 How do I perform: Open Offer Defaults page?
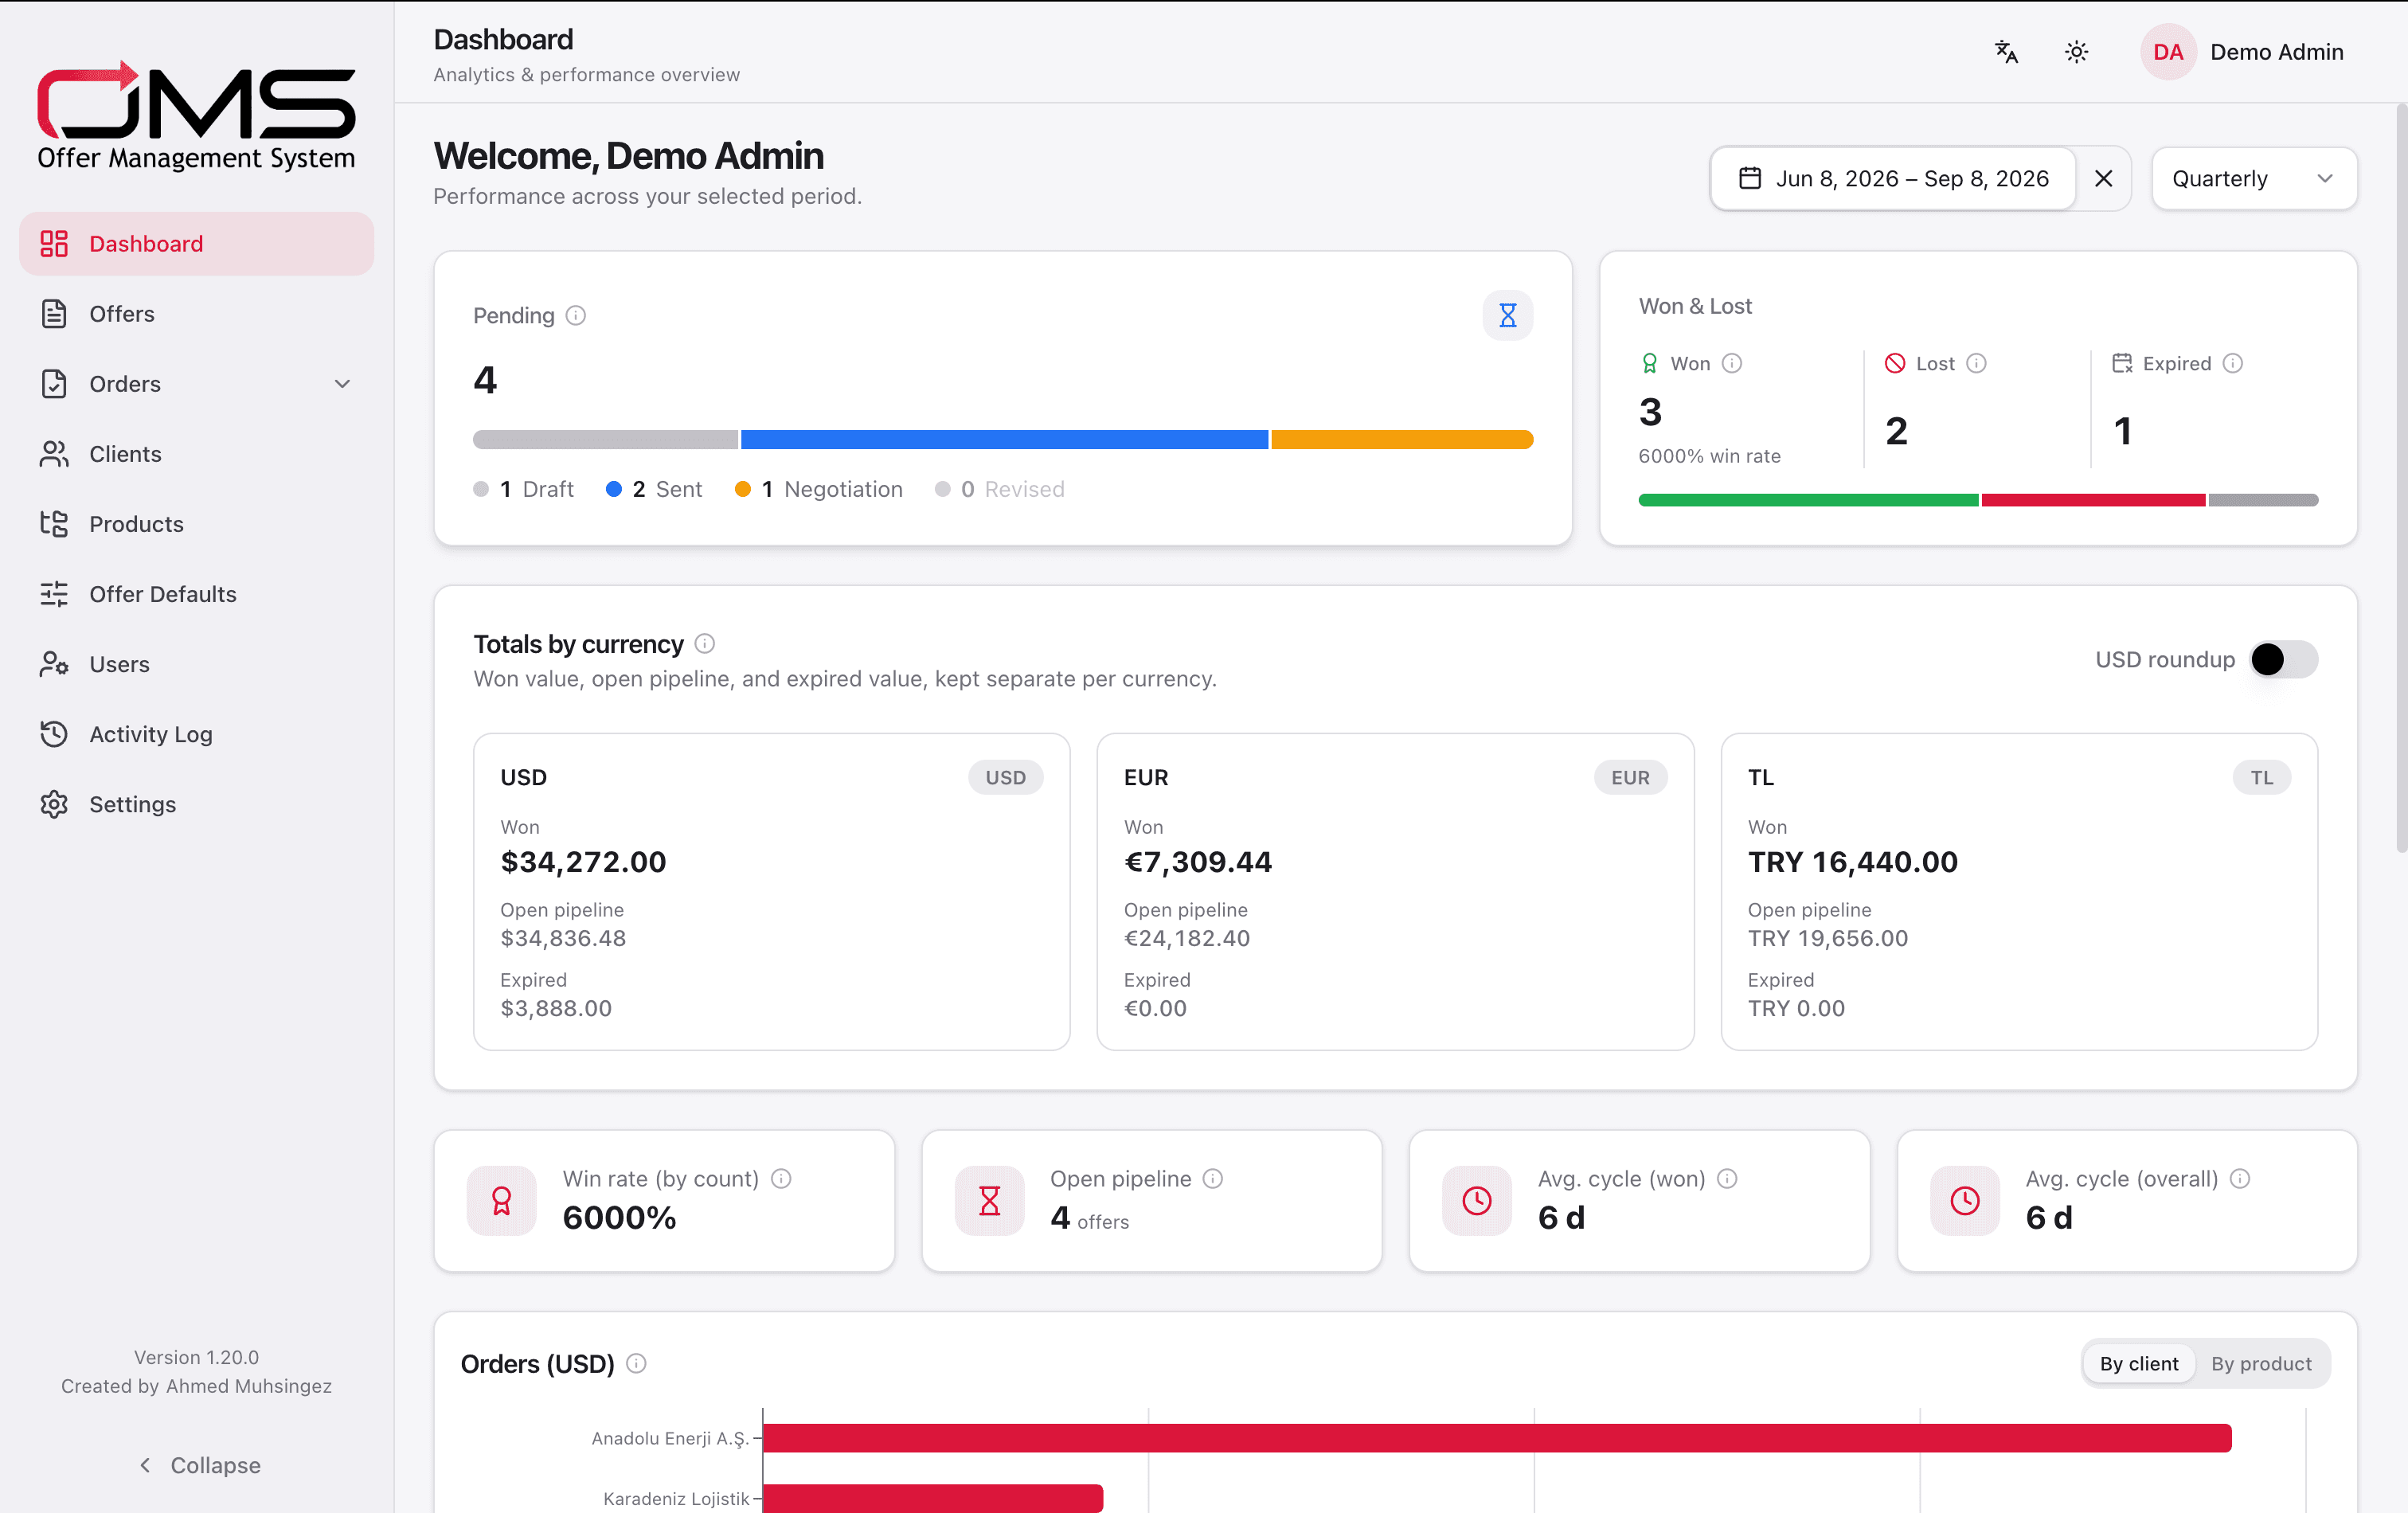(x=196, y=594)
